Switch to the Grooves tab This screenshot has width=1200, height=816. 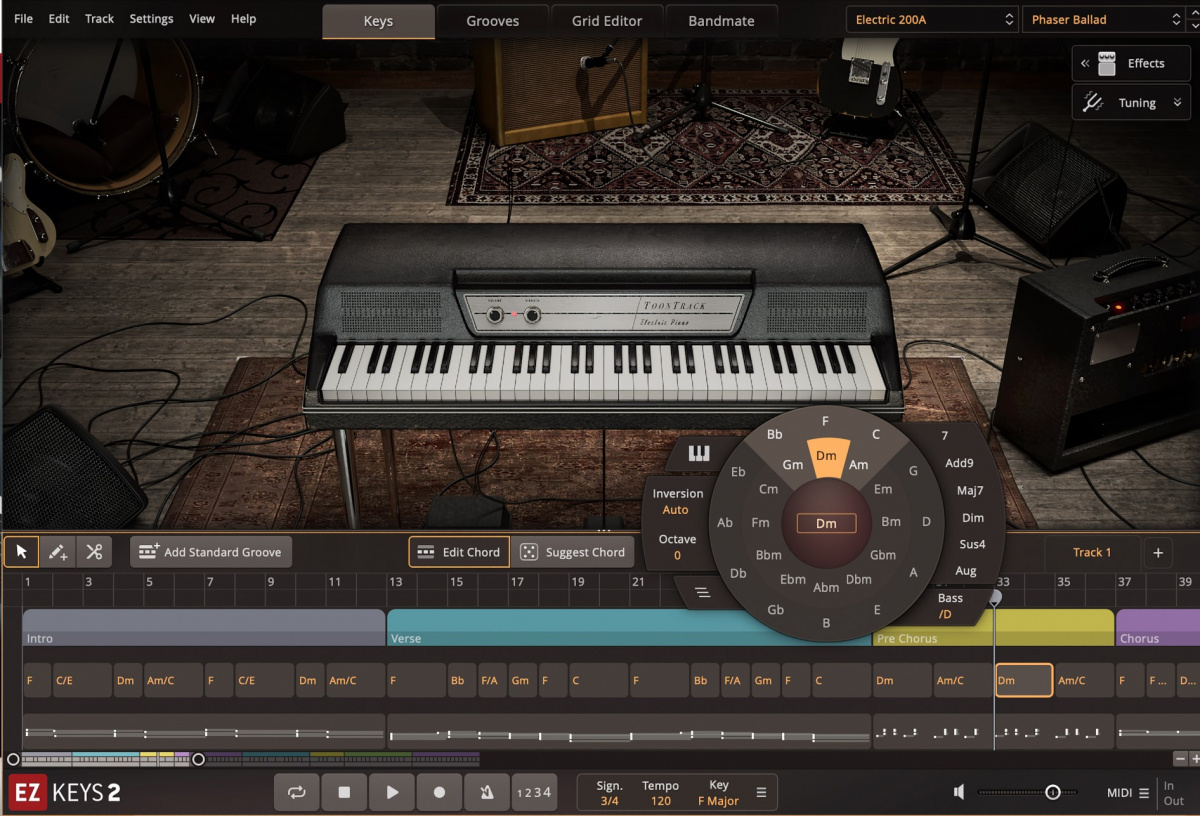click(492, 20)
